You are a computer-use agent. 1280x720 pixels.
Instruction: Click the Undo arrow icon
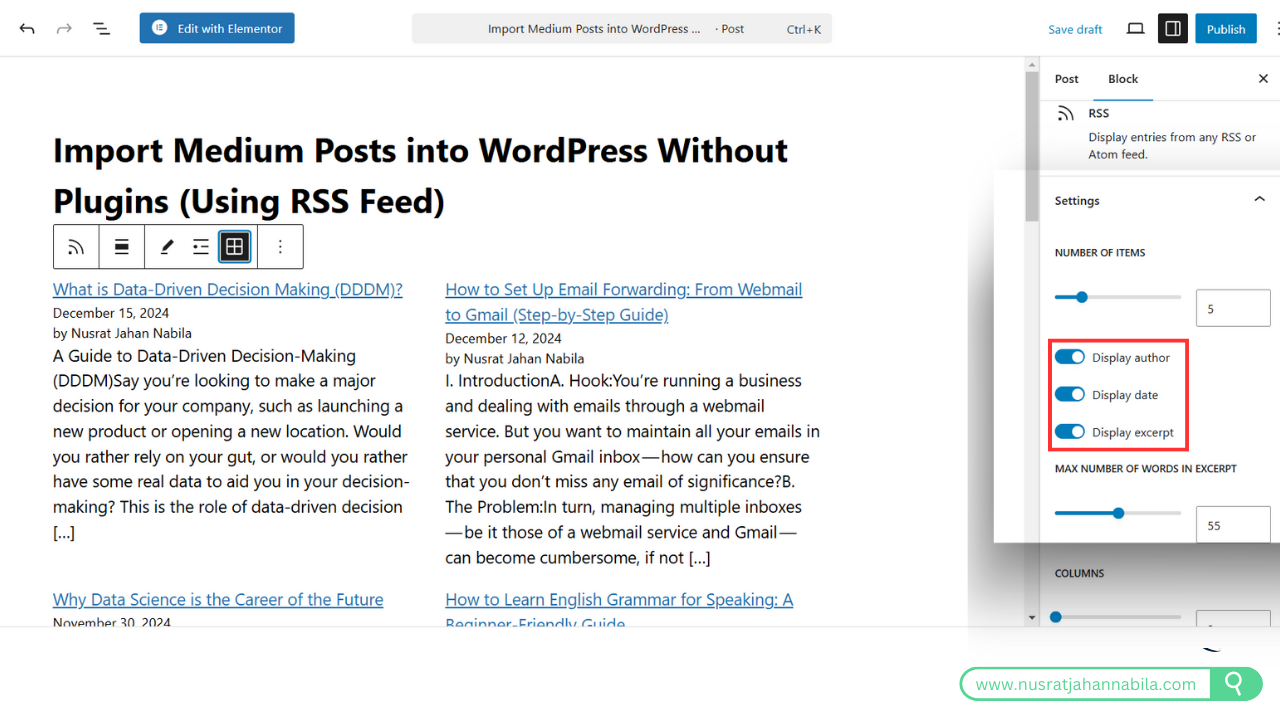pyautogui.click(x=27, y=29)
